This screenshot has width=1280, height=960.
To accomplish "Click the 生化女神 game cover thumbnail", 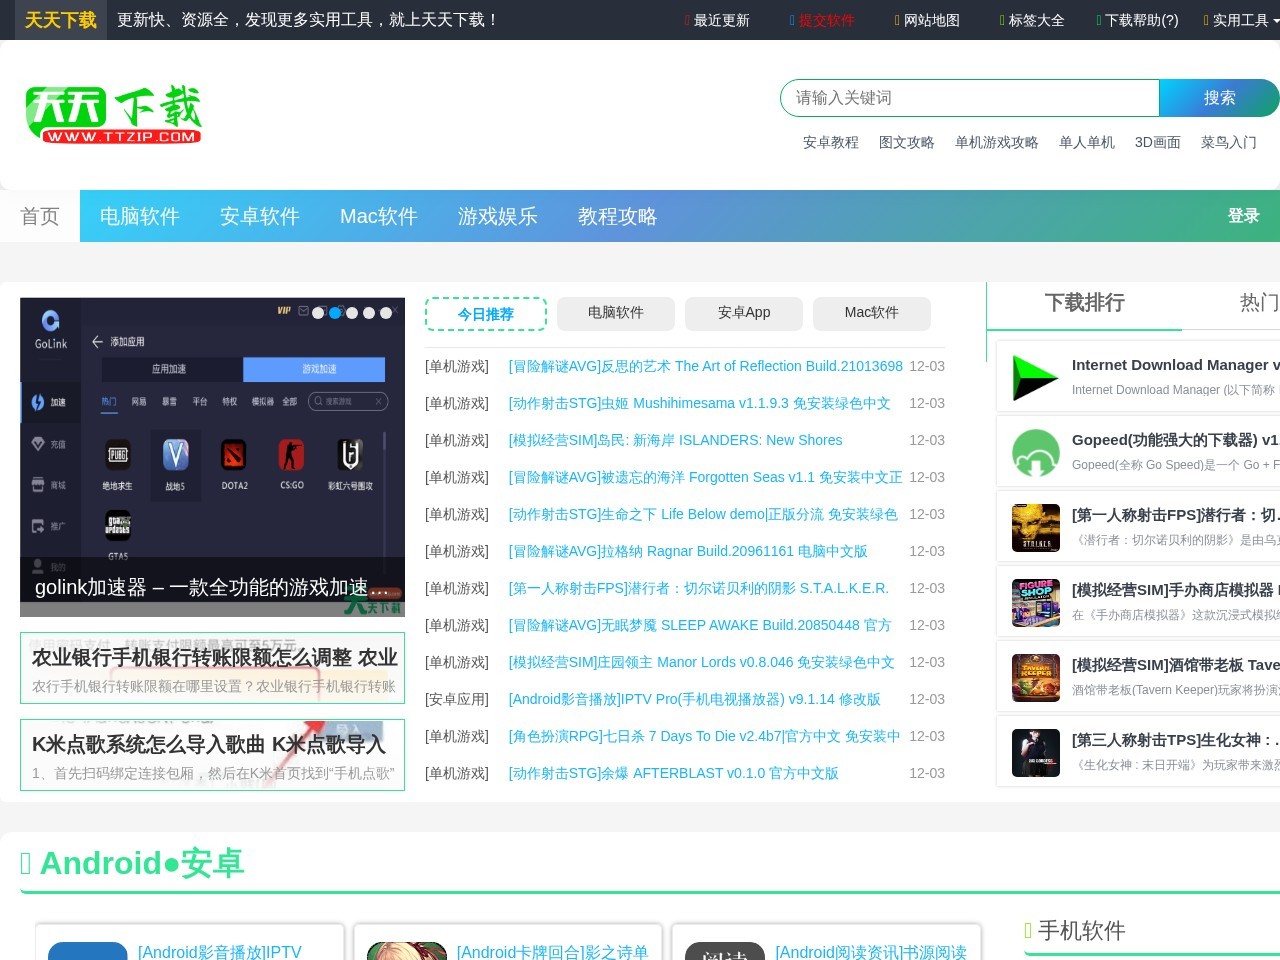I will pyautogui.click(x=1035, y=752).
